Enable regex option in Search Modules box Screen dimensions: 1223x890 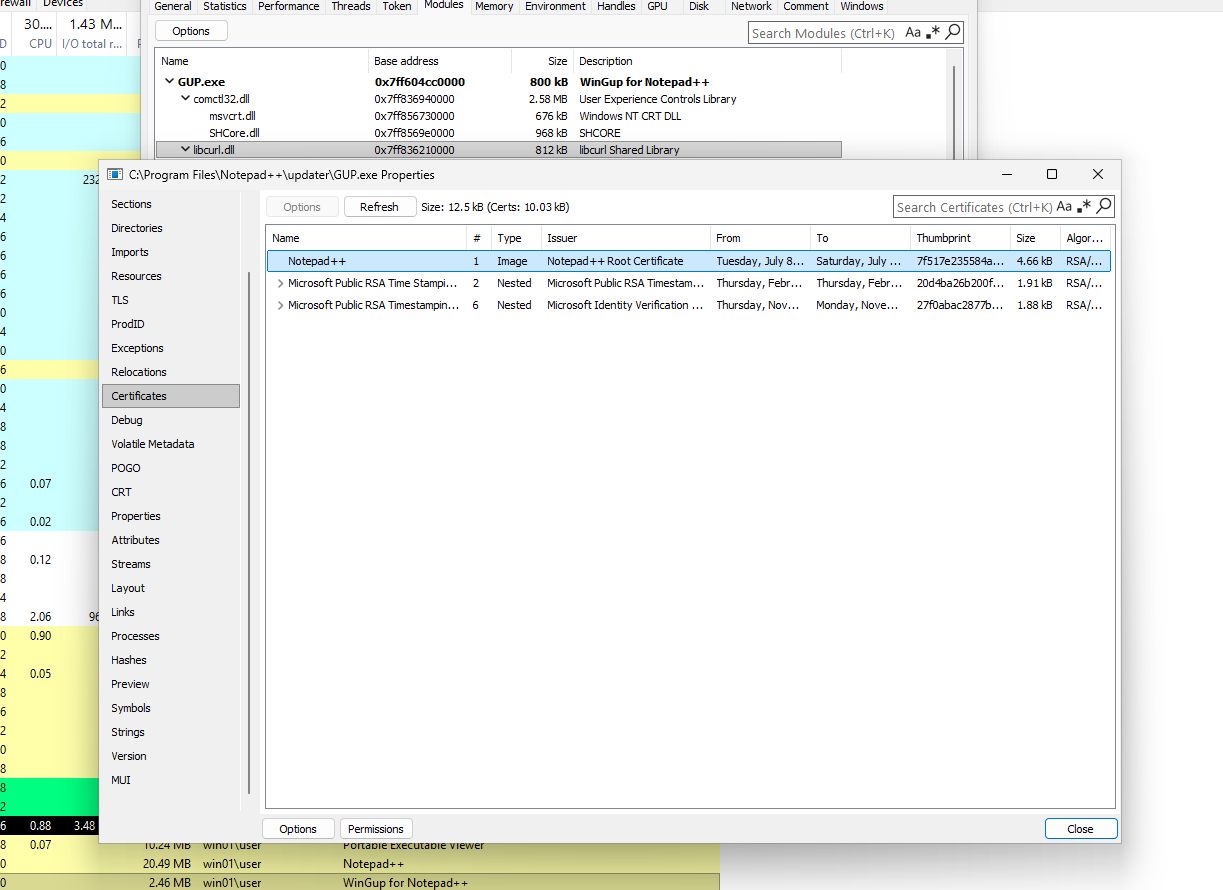[x=933, y=33]
